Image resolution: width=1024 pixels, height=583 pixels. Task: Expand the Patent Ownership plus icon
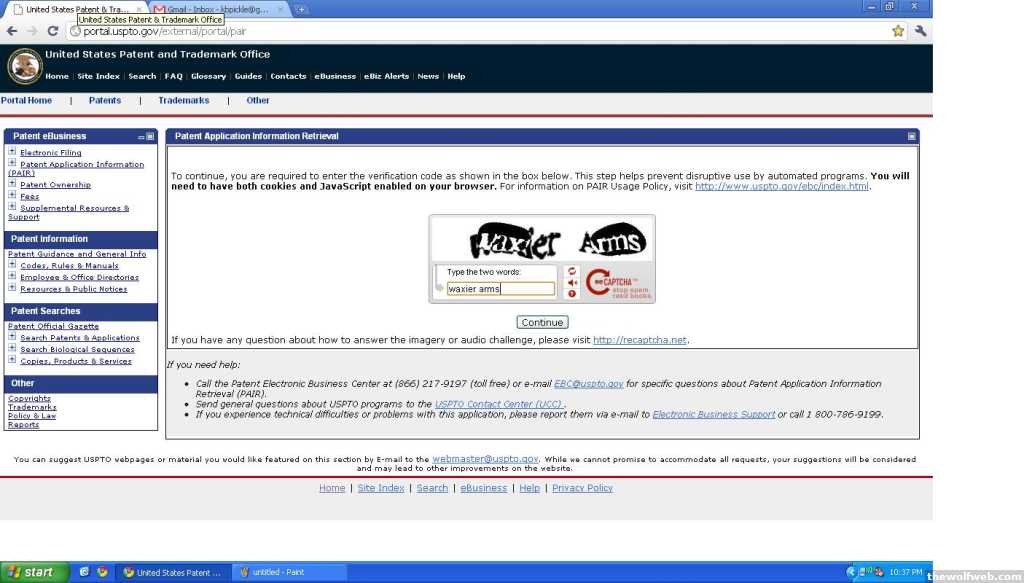tap(12, 184)
